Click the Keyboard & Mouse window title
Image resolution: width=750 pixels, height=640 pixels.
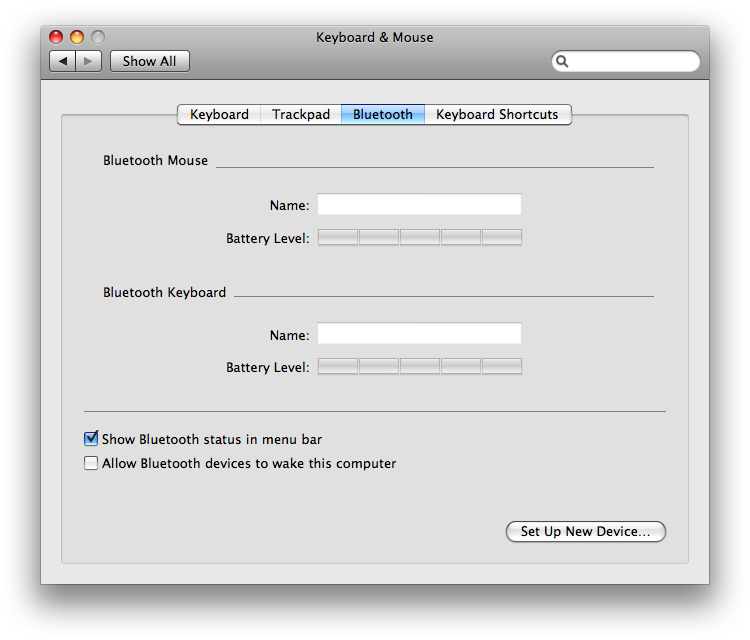[375, 37]
